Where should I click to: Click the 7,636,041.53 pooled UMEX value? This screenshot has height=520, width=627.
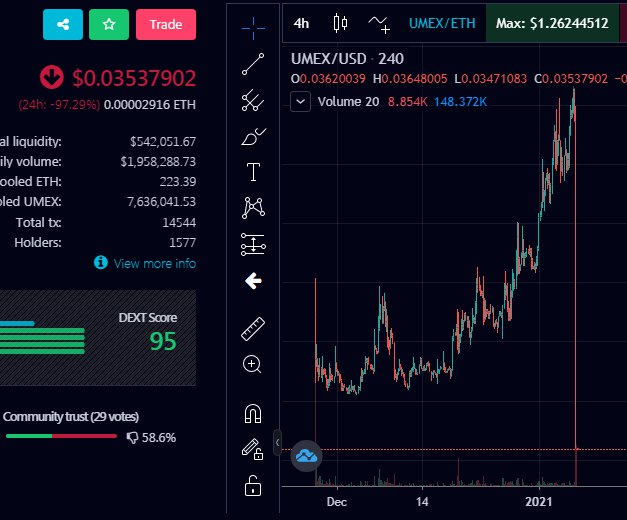(162, 202)
